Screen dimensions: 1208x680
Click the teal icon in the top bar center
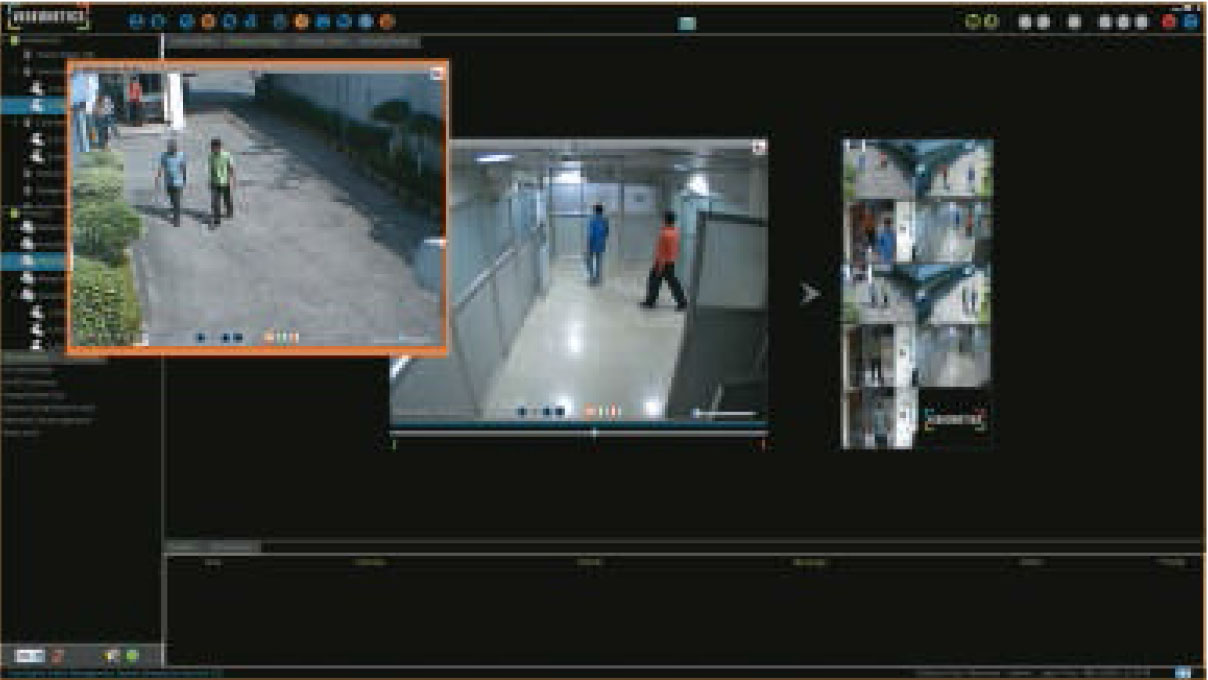686,23
